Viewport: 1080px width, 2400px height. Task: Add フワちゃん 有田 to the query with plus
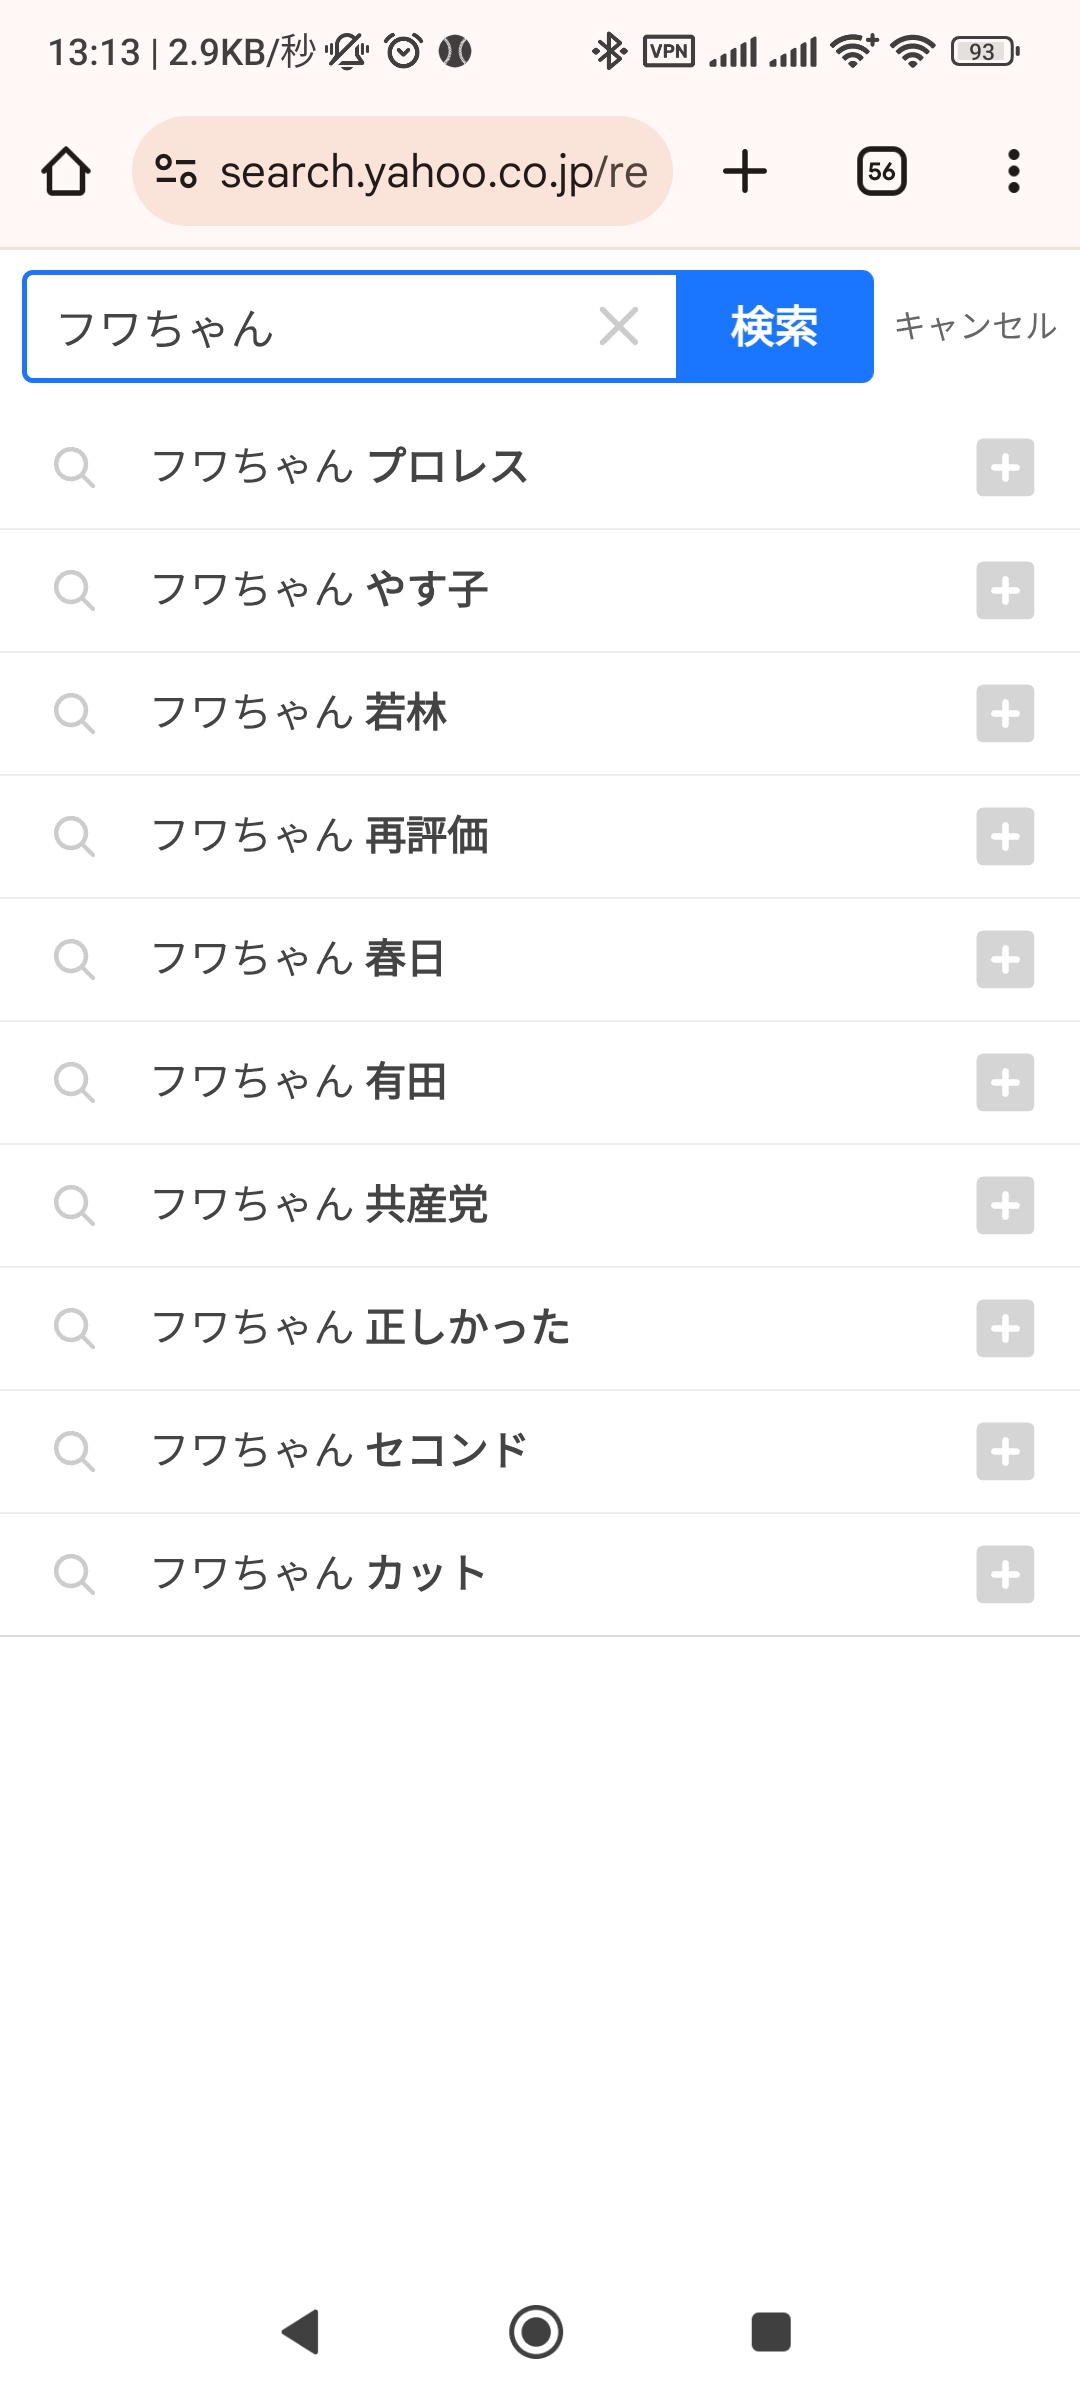click(x=1005, y=1082)
